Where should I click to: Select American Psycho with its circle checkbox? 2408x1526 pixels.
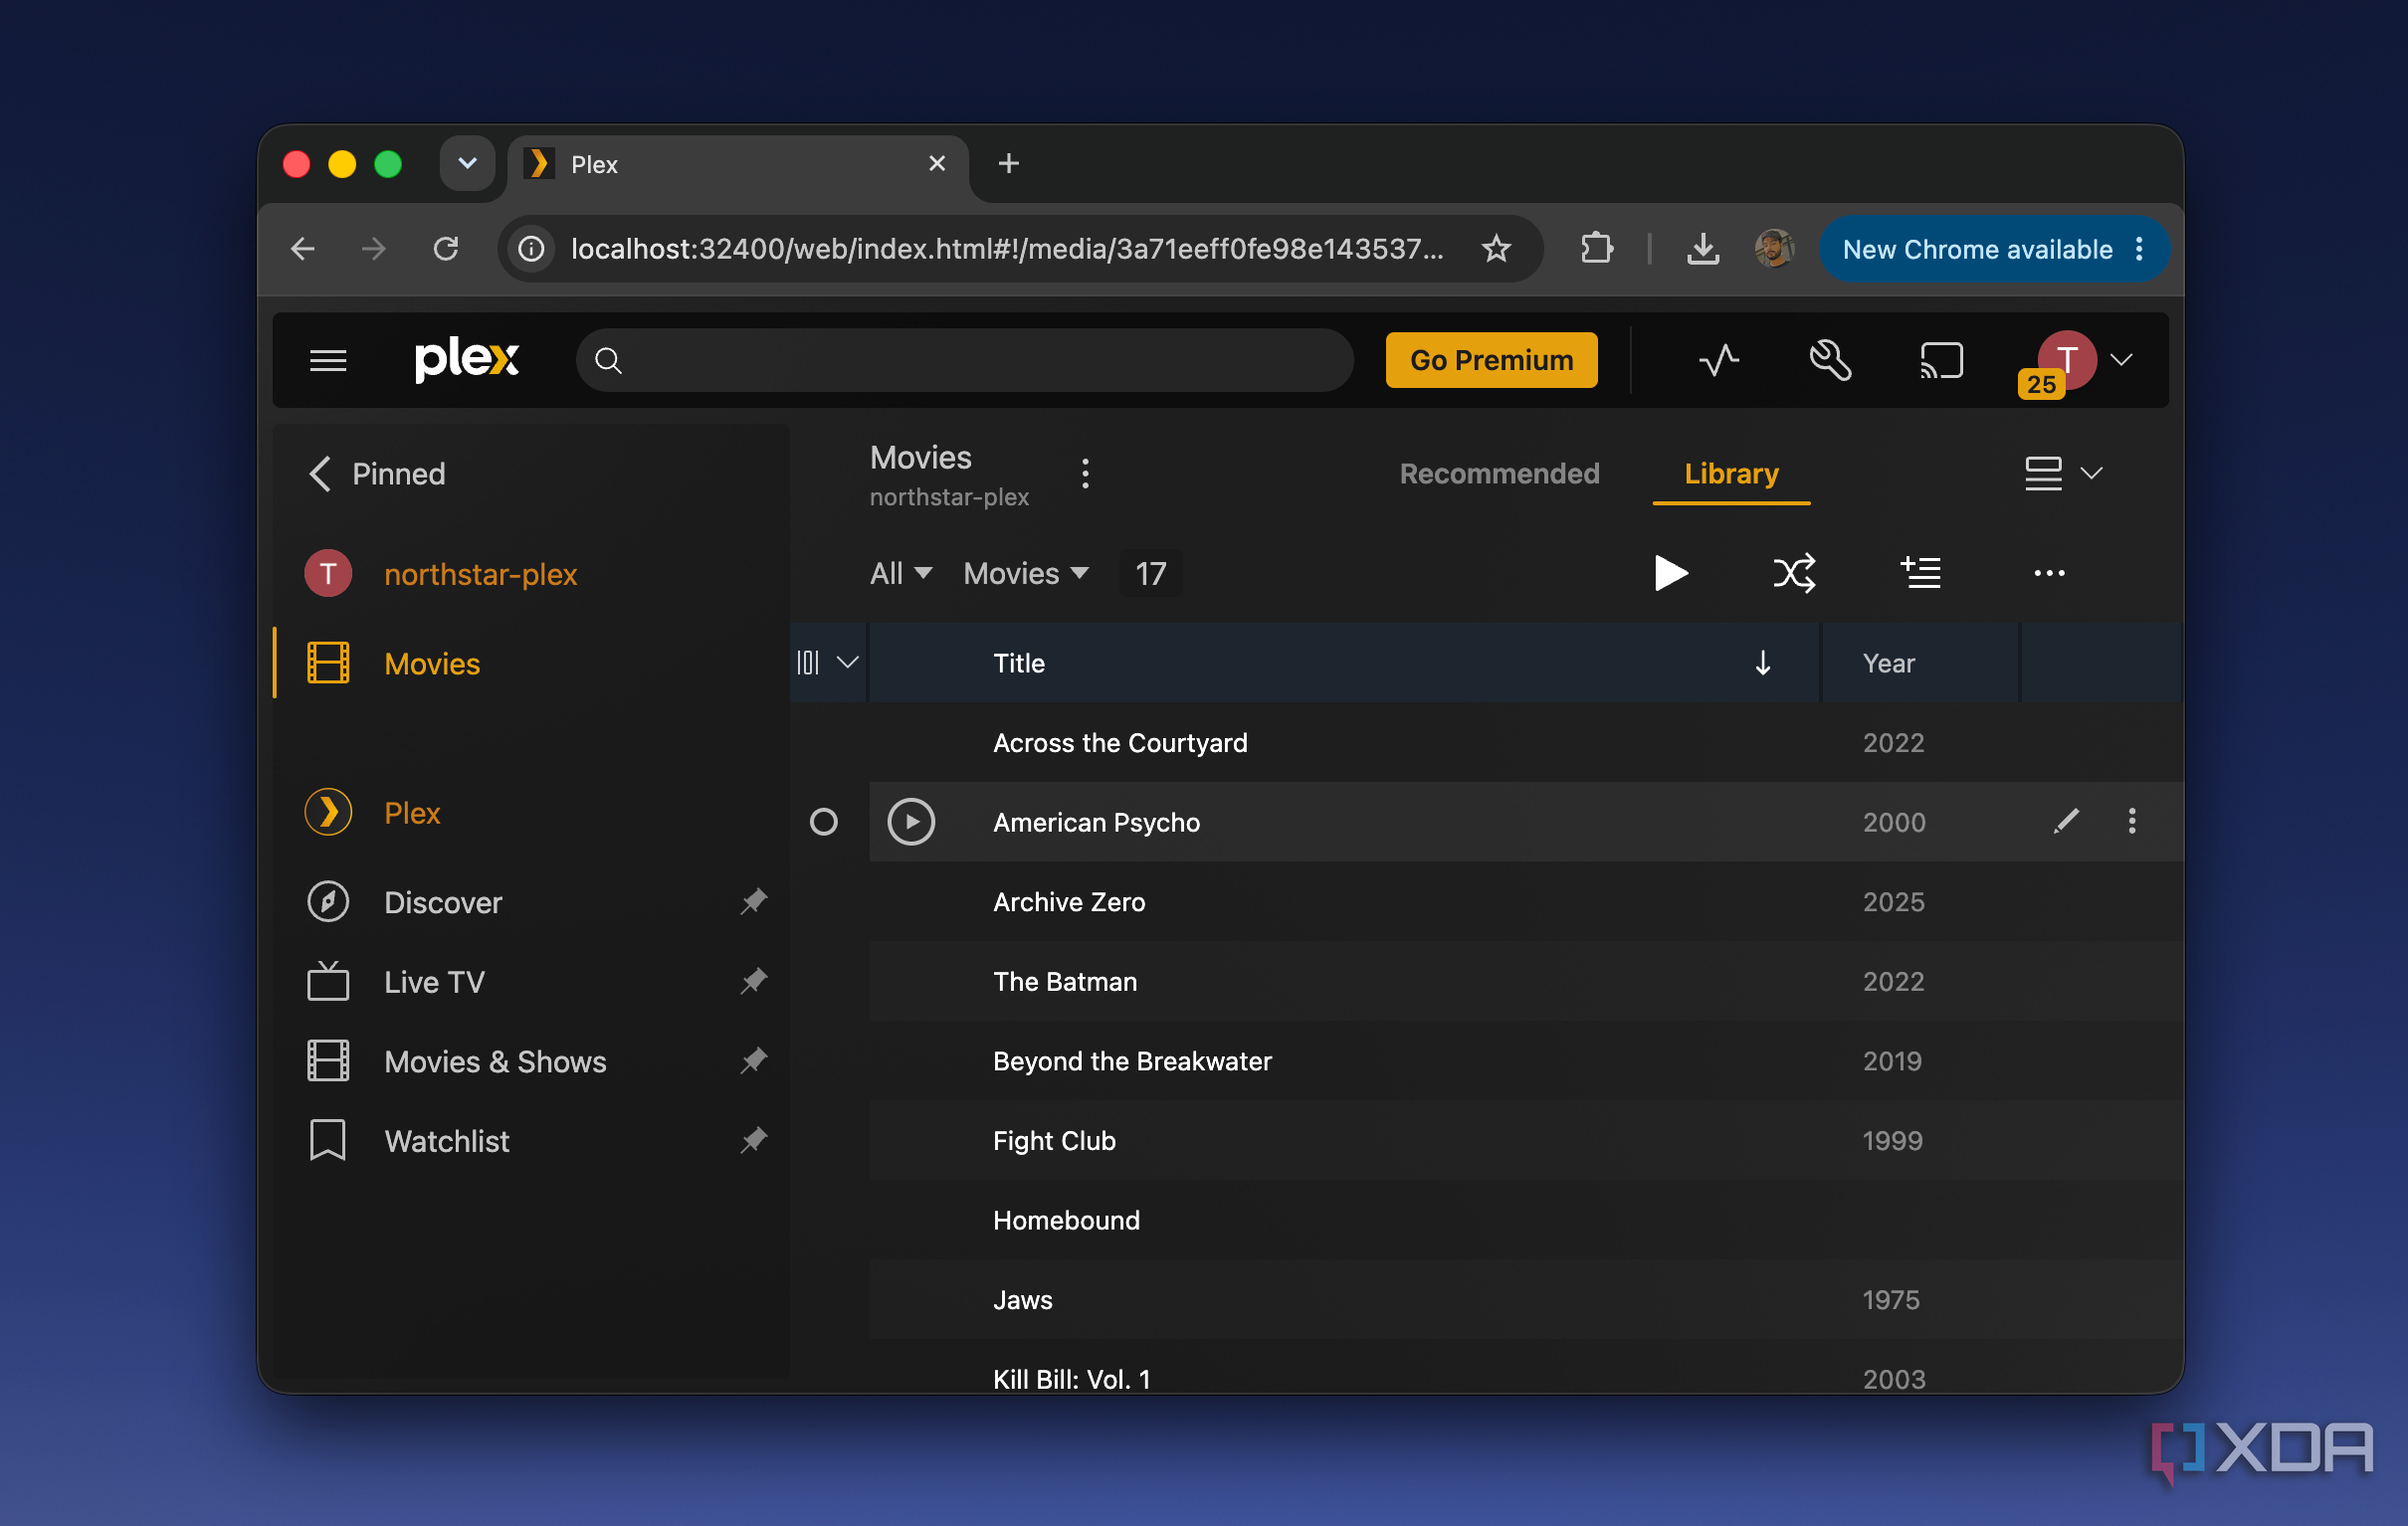[823, 822]
